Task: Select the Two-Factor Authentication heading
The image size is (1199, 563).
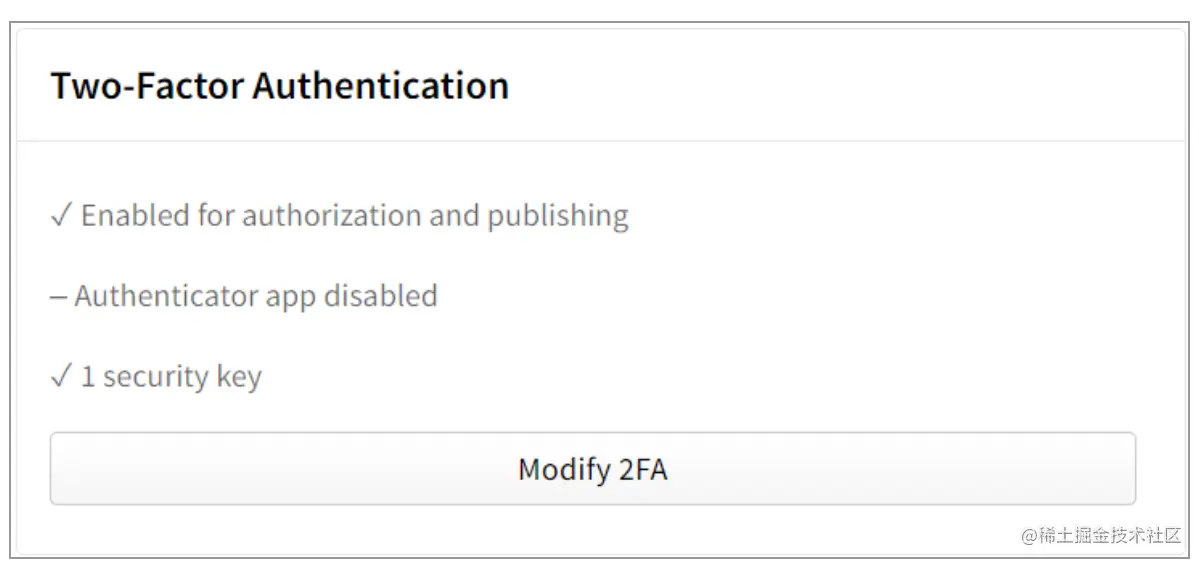Action: (x=279, y=86)
